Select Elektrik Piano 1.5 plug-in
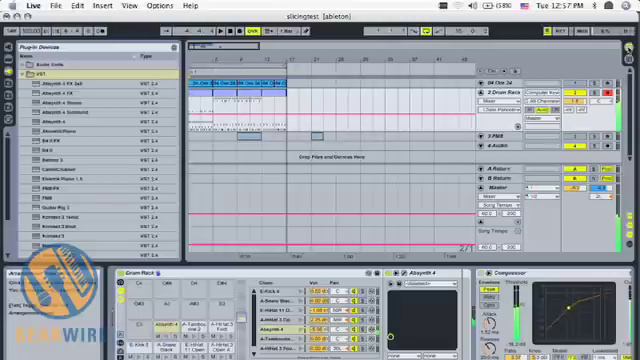Image resolution: width=640 pixels, height=360 pixels. 98,179
